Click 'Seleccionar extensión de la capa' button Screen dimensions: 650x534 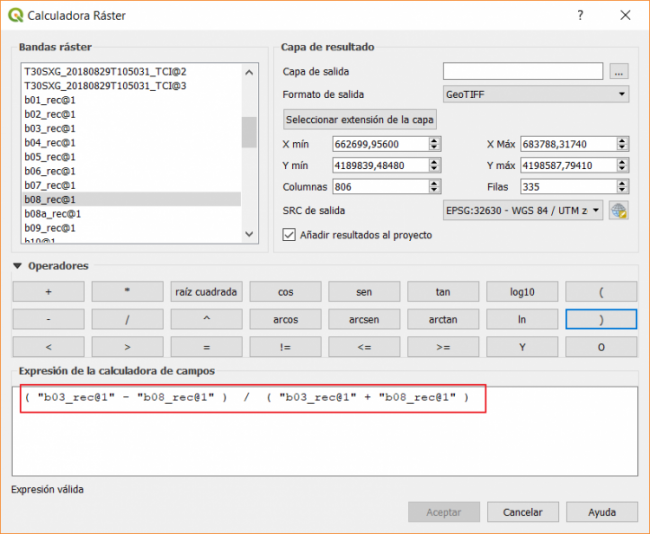[359, 120]
